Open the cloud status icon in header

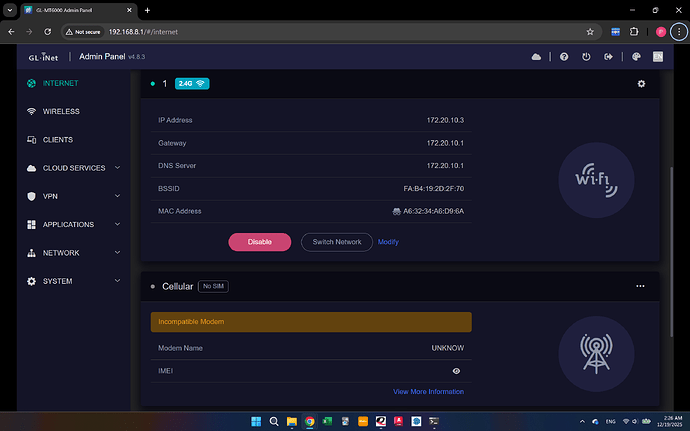click(537, 58)
